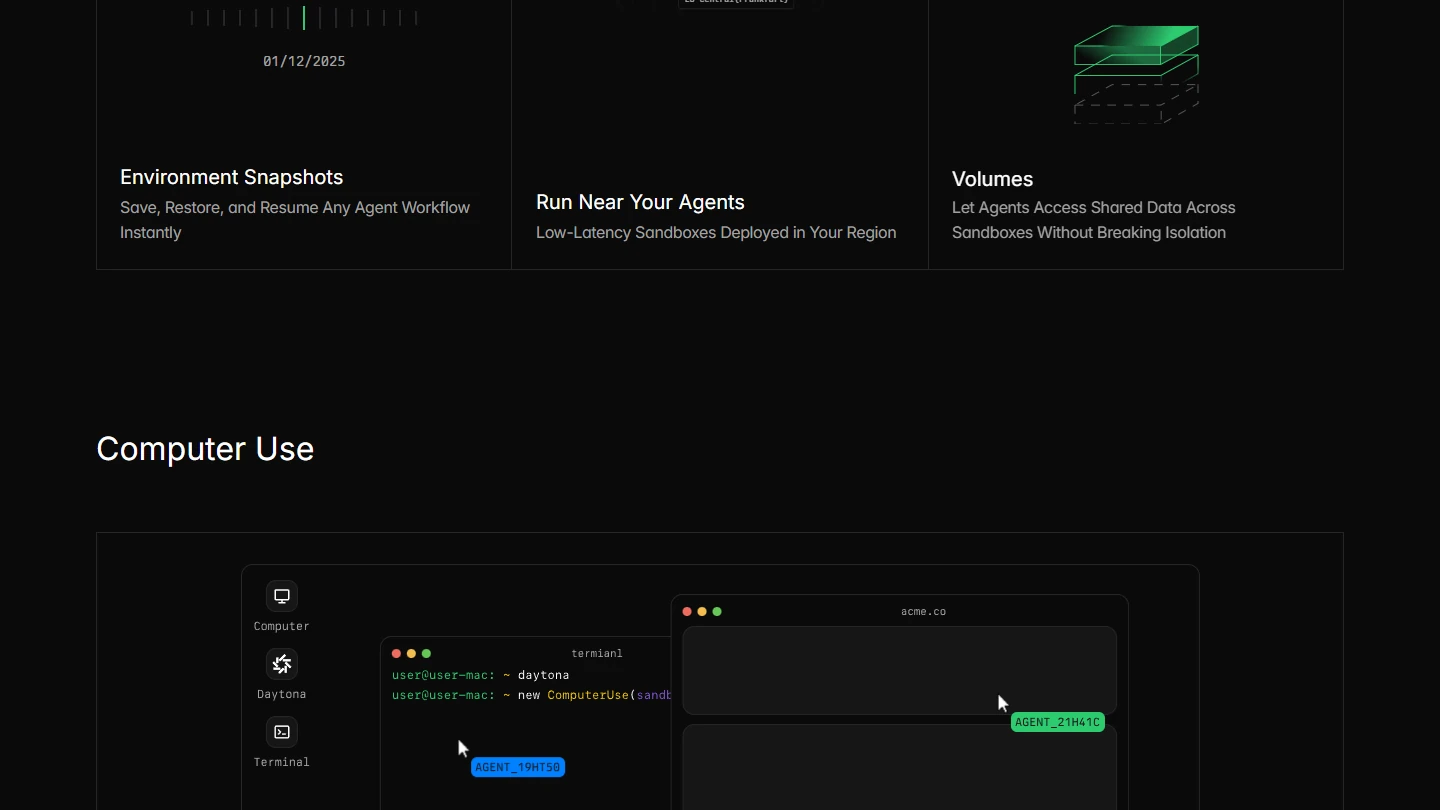
Task: Click the green dot on acme.co window
Action: point(717,611)
